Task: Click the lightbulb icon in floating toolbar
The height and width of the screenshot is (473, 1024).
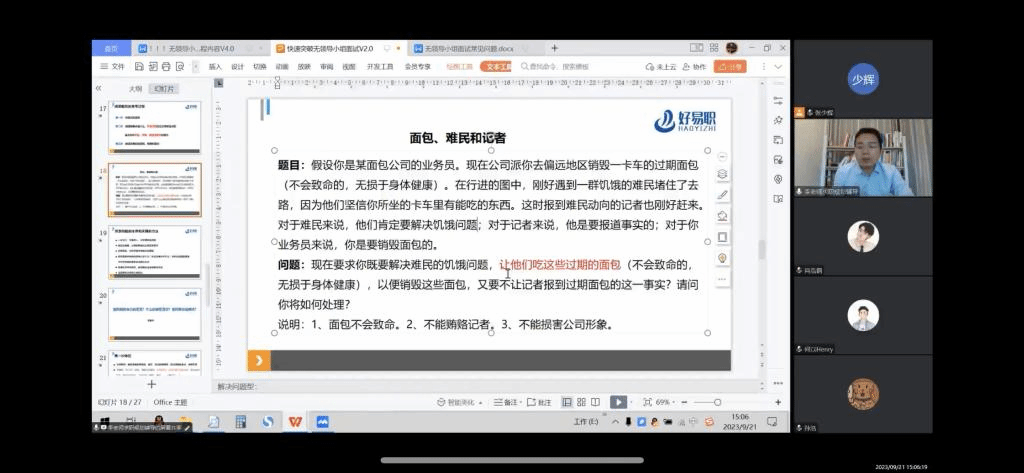Action: click(722, 258)
